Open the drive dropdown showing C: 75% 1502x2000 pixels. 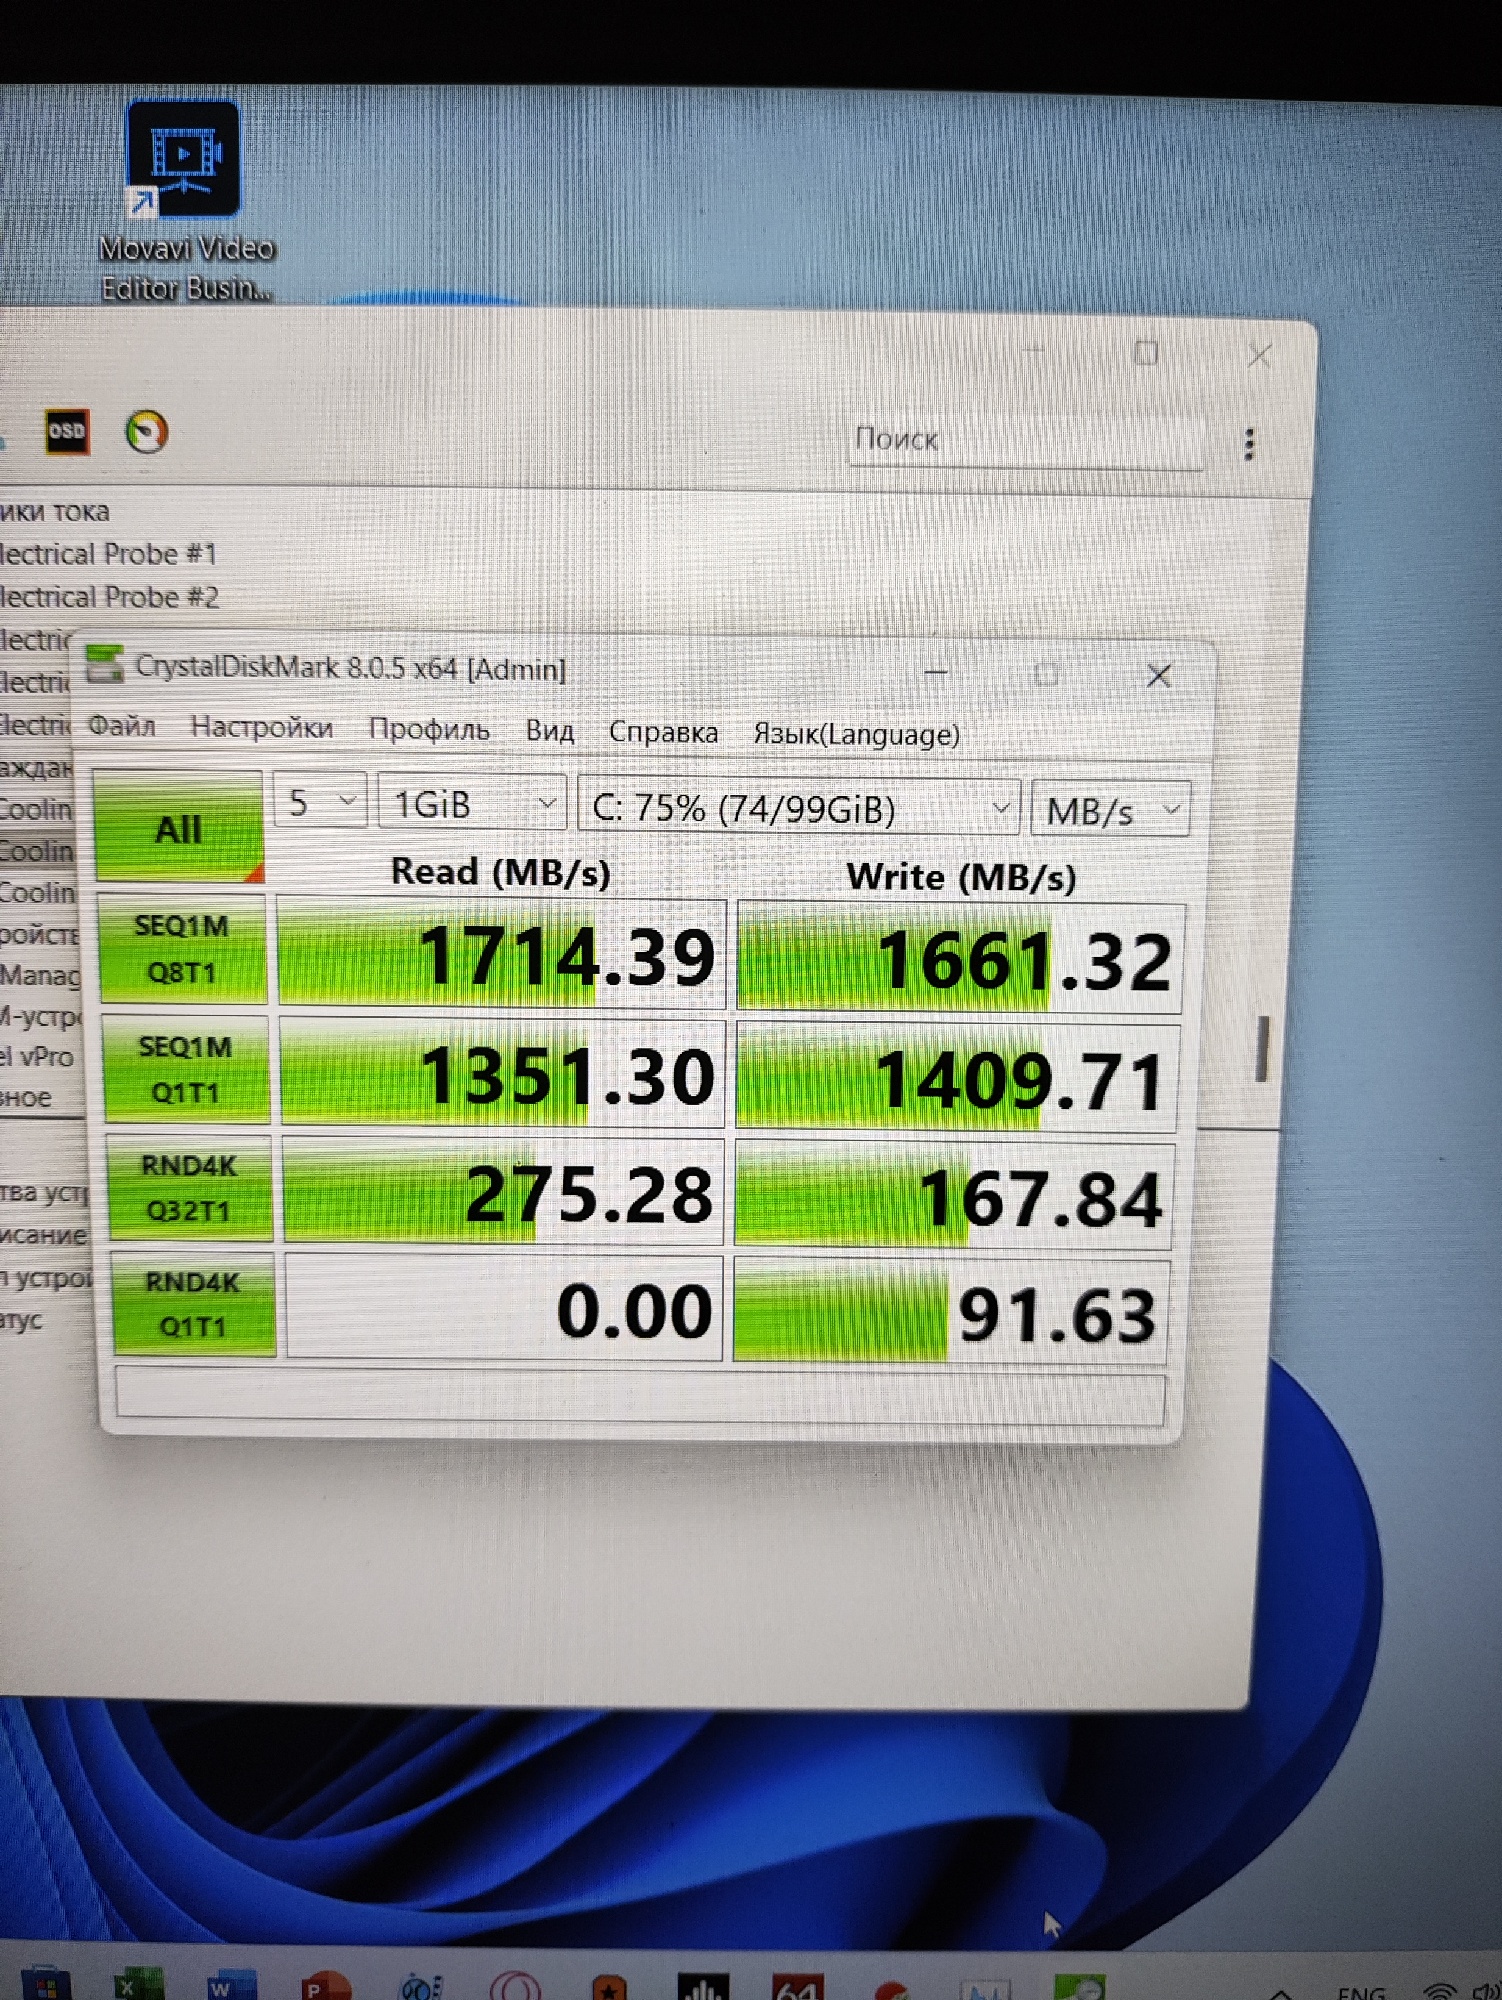pos(799,807)
